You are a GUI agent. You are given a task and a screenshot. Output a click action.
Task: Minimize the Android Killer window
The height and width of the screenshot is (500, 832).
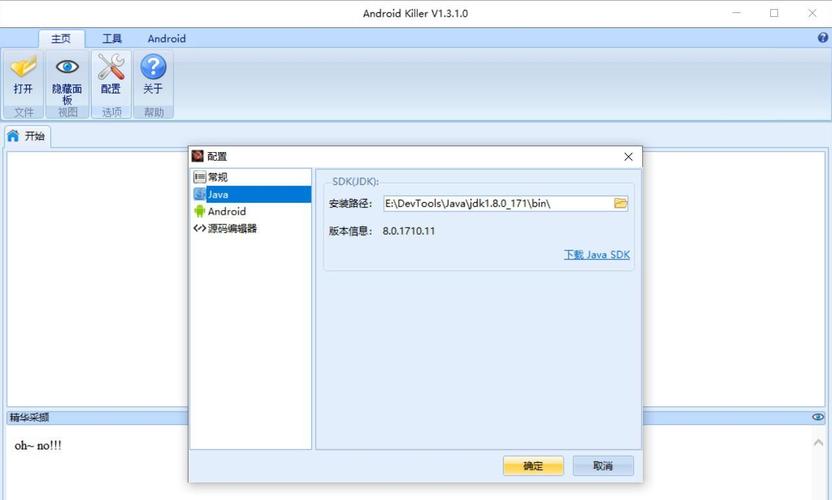[736, 13]
